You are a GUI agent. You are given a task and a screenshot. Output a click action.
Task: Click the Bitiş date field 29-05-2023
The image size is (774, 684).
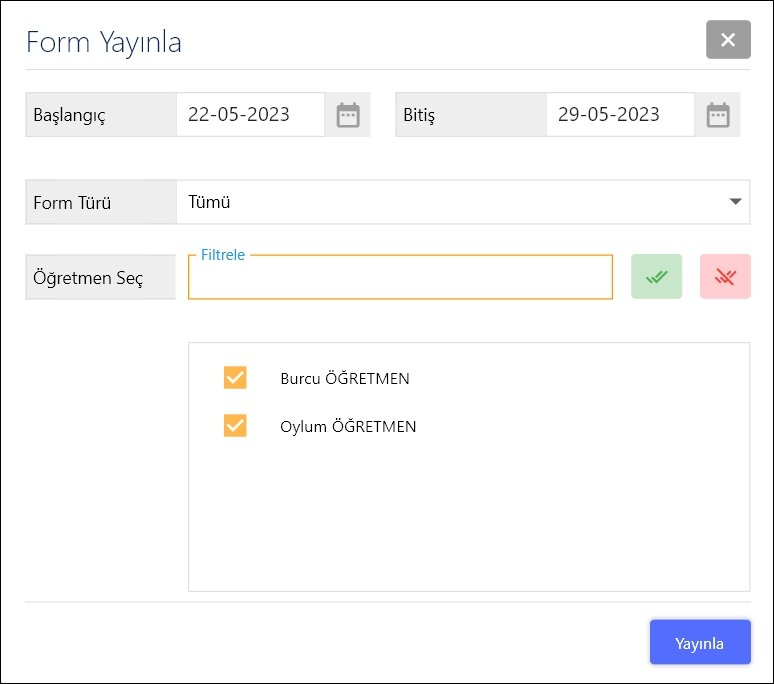(x=620, y=115)
